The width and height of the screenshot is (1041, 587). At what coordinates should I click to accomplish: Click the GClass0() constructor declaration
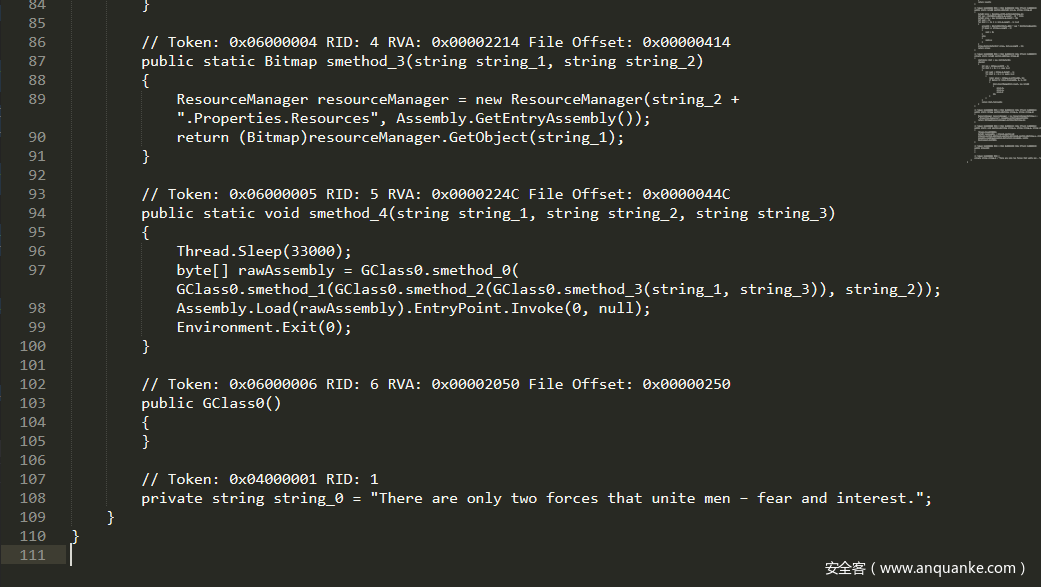coord(211,403)
